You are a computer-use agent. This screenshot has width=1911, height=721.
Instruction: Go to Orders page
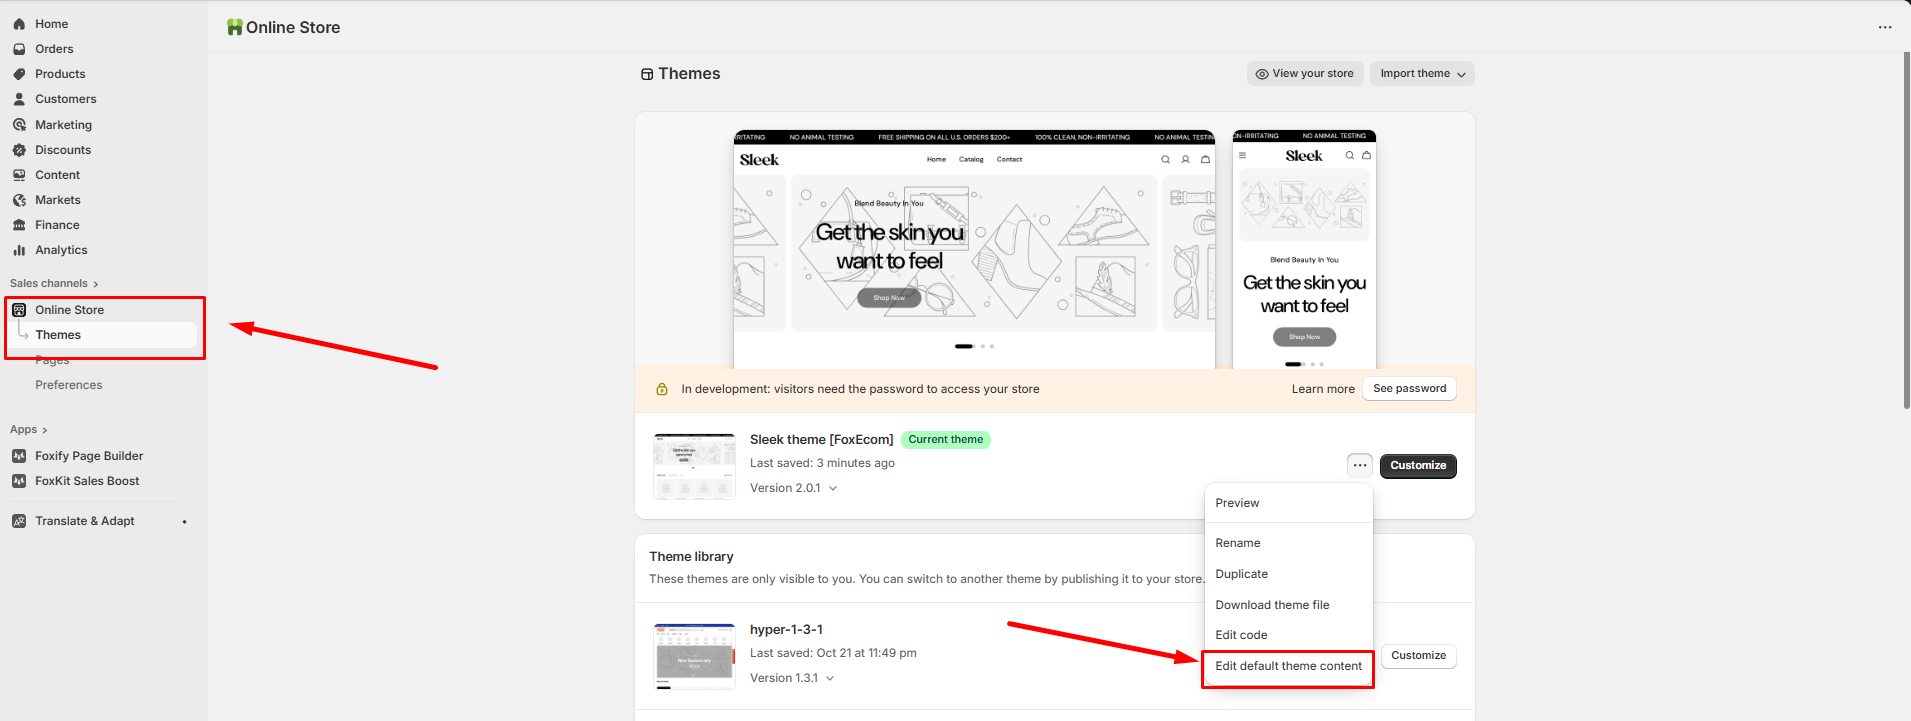(54, 49)
